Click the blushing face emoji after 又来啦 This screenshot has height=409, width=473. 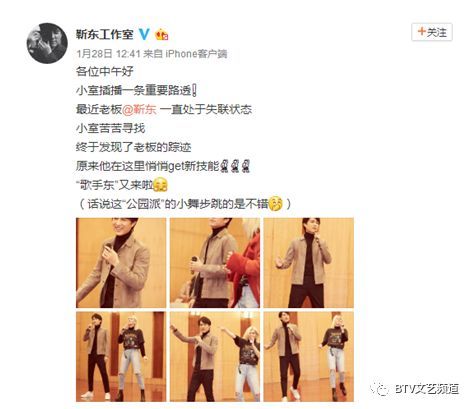[x=160, y=185]
